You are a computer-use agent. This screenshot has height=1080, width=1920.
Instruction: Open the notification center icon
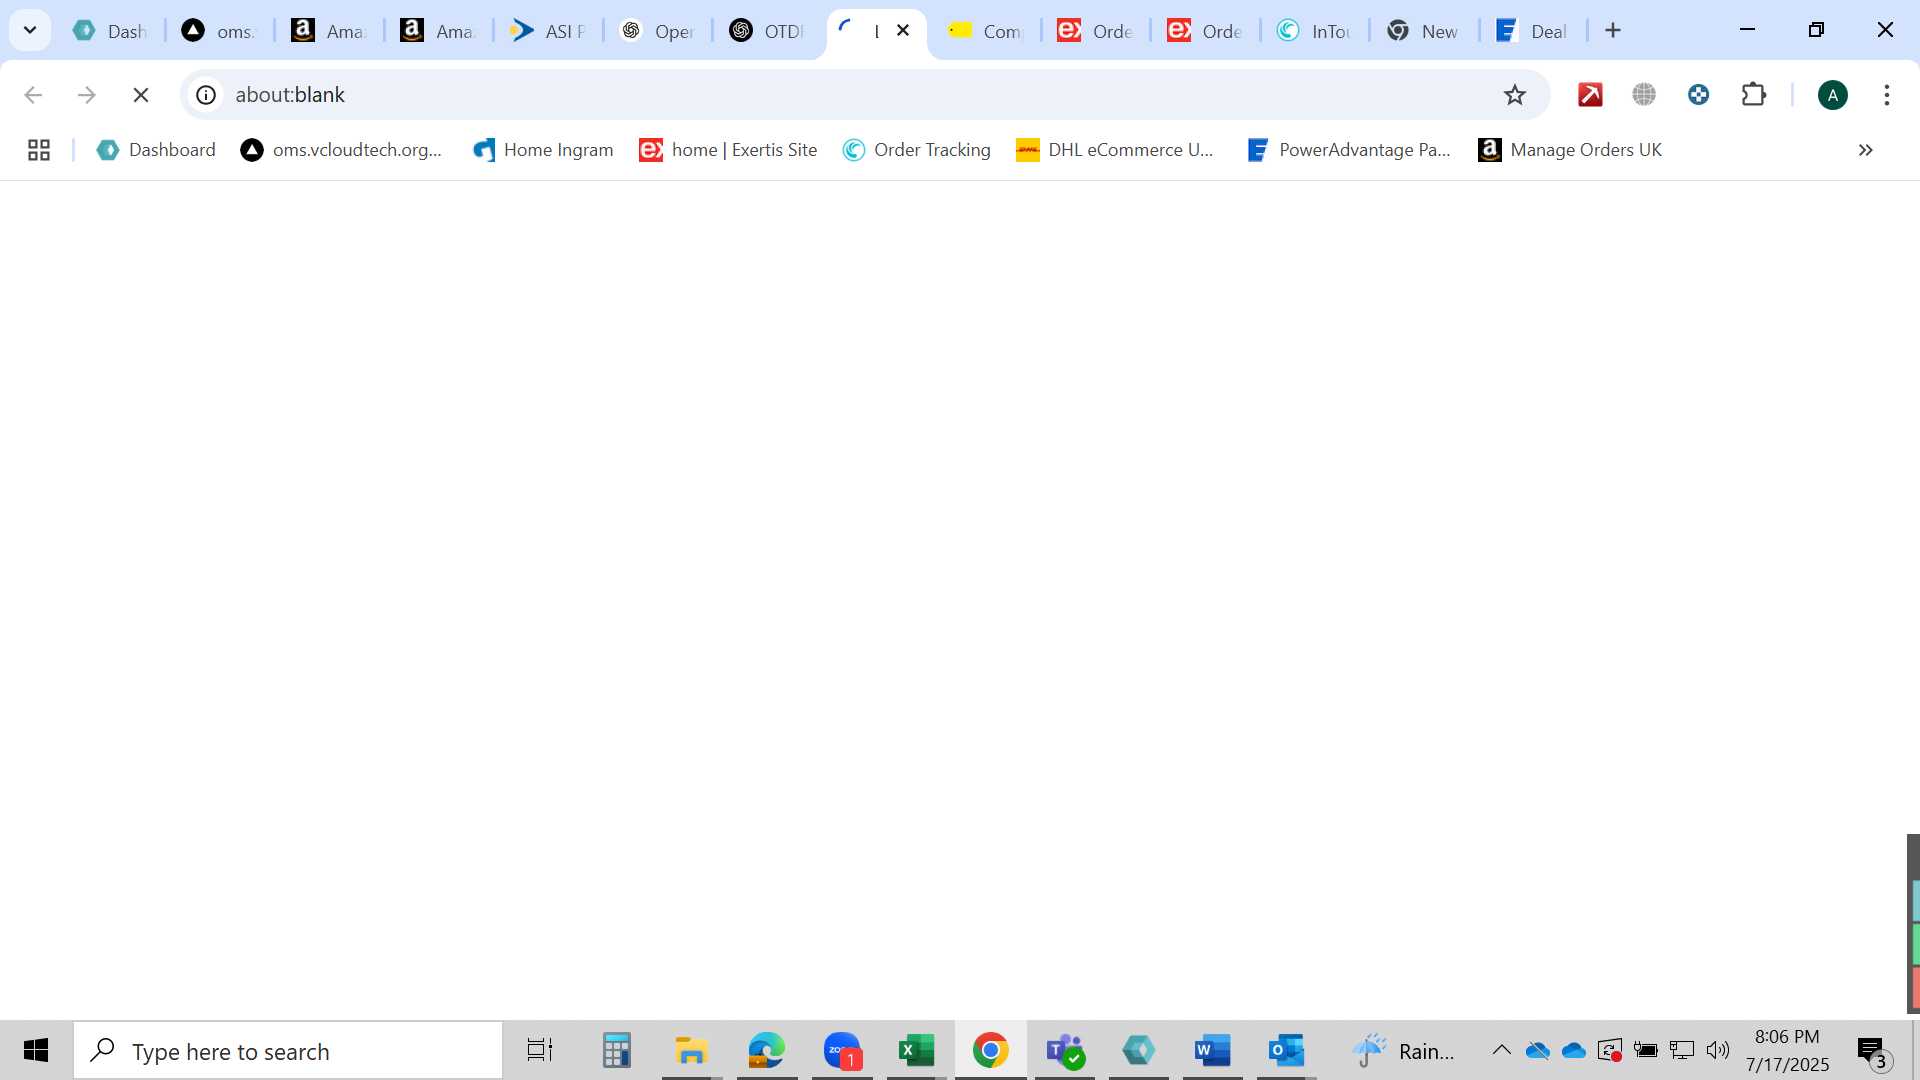pyautogui.click(x=1874, y=1051)
